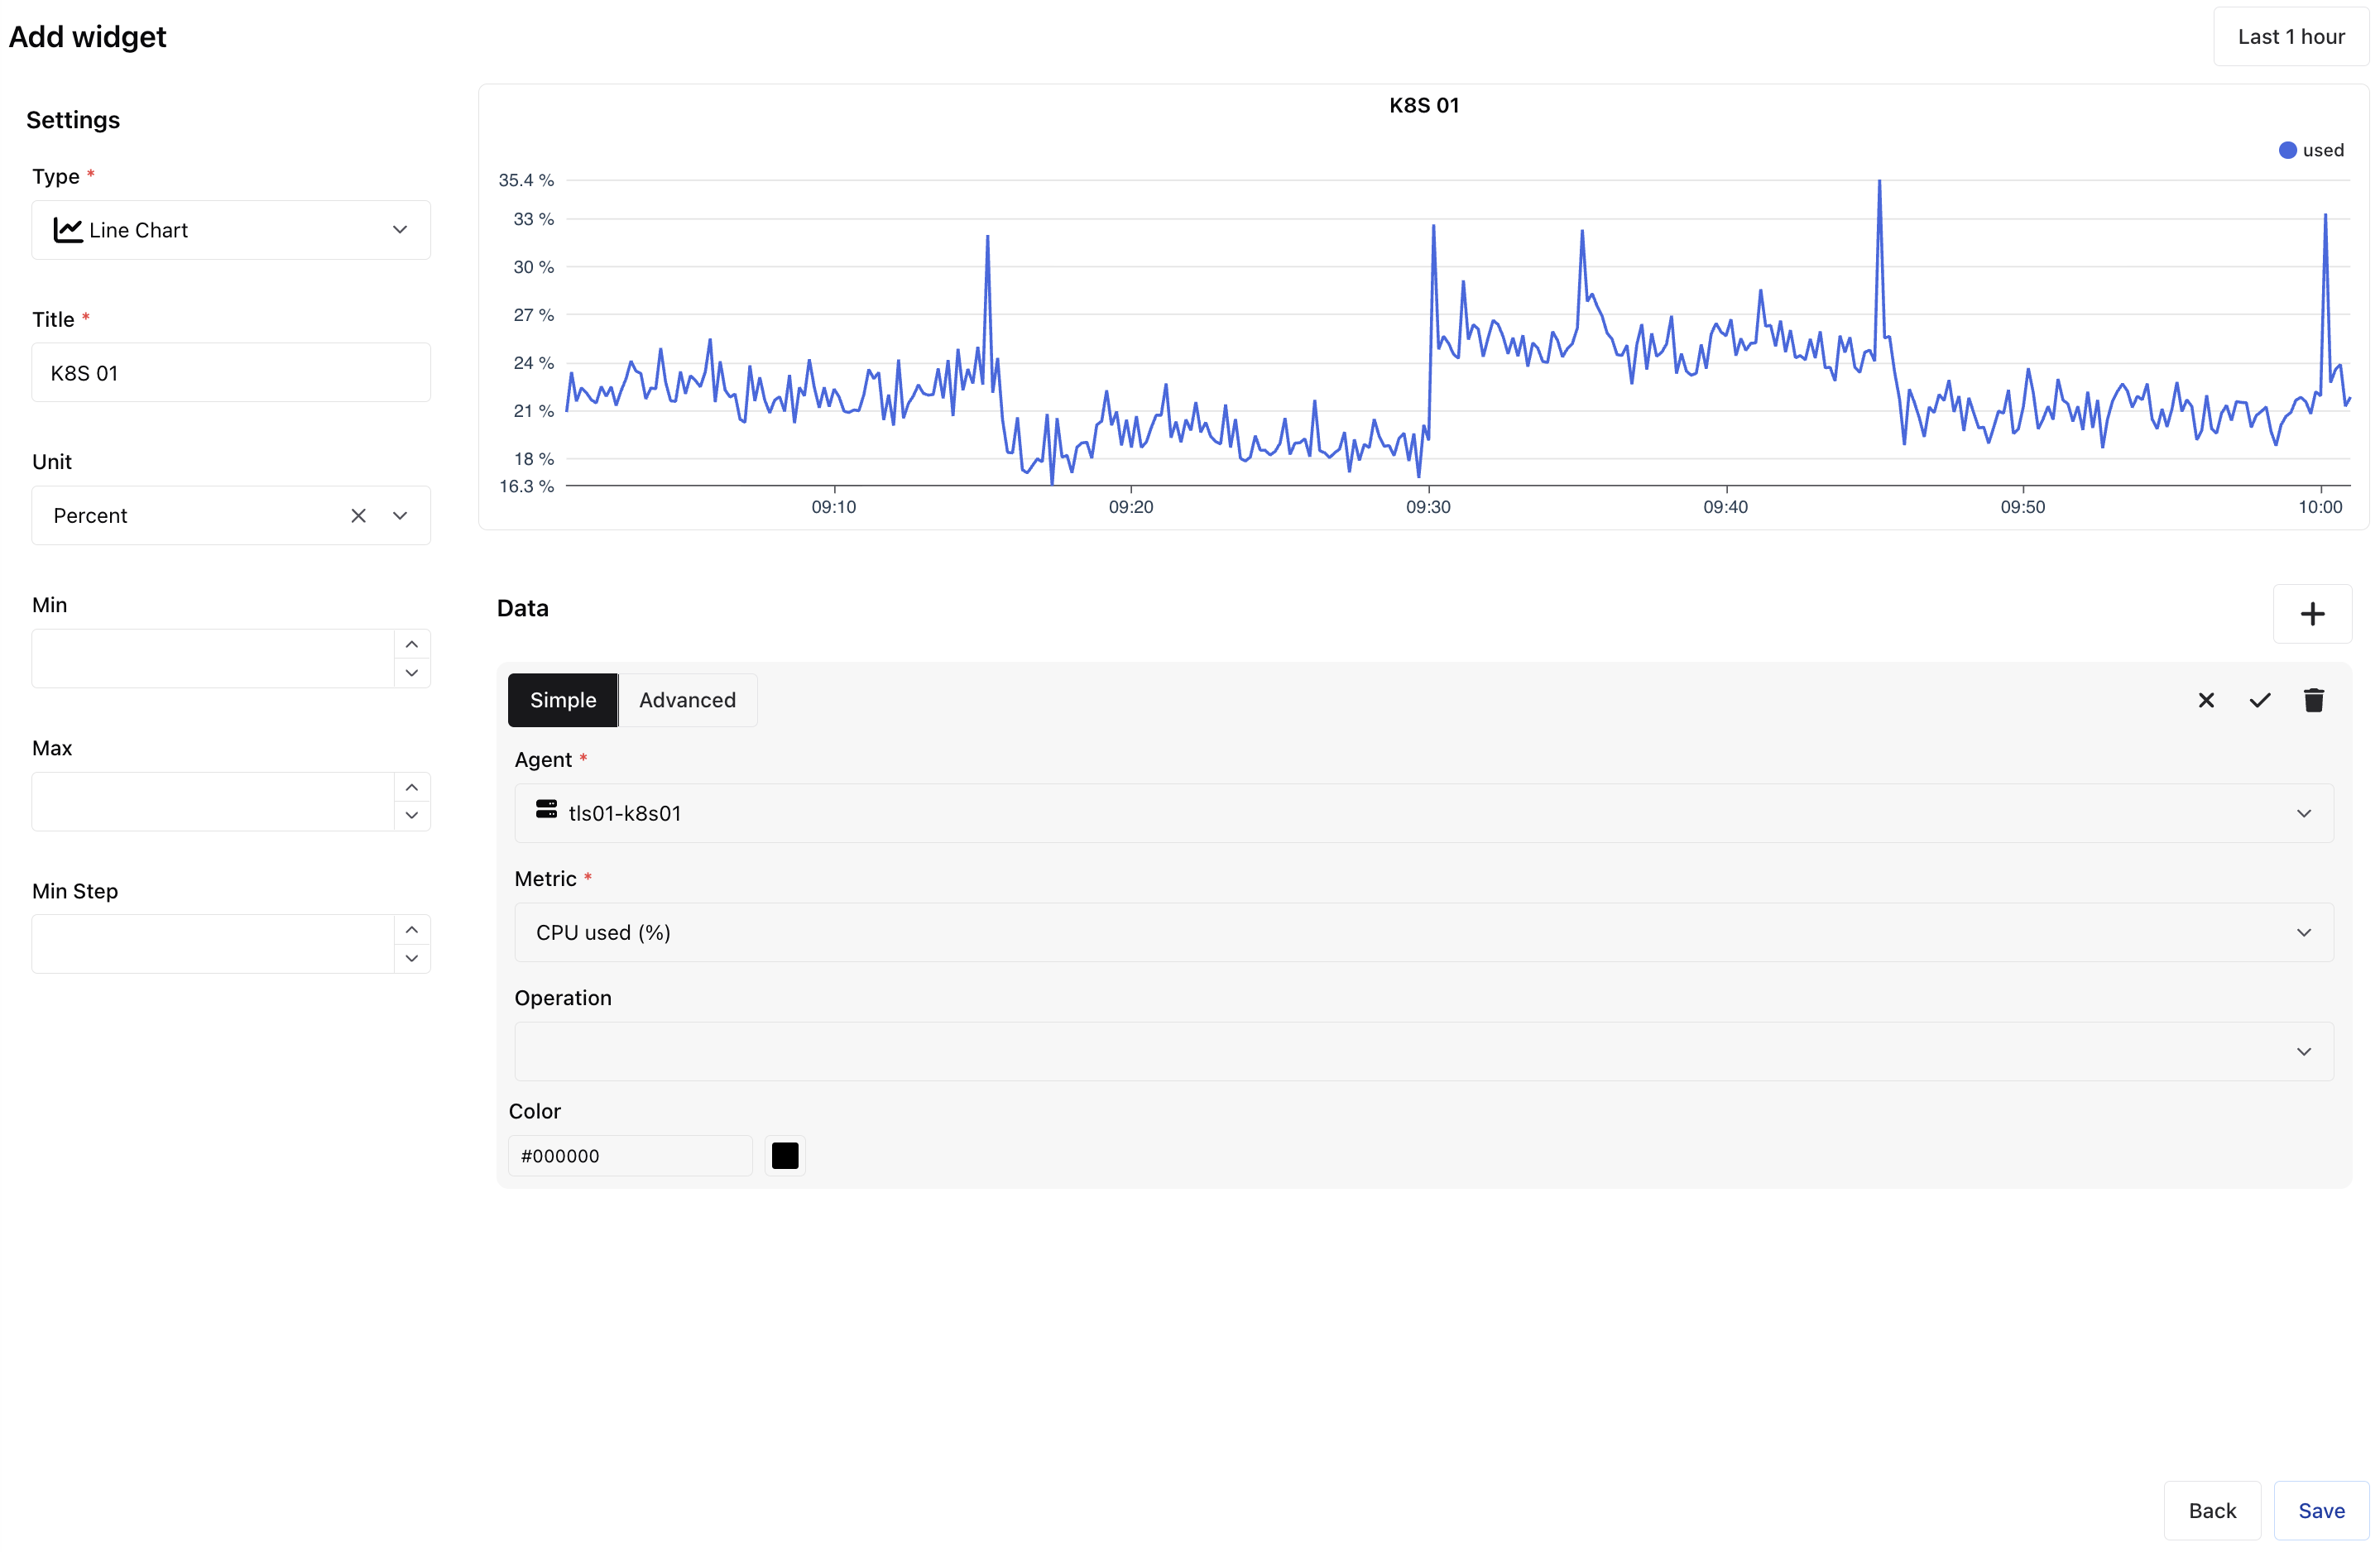The image size is (2380, 1552).
Task: Open the black color swatch picker
Action: [x=785, y=1155]
